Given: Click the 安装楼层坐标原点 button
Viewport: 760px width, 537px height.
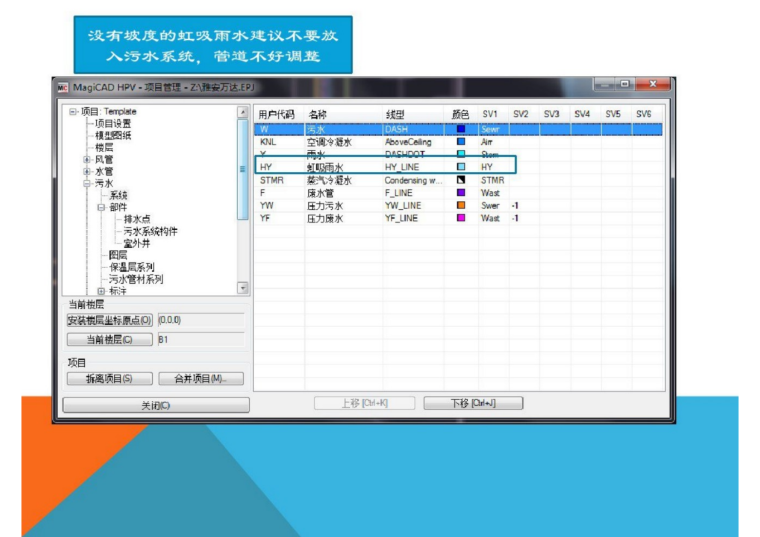Looking at the screenshot, I should point(110,321).
